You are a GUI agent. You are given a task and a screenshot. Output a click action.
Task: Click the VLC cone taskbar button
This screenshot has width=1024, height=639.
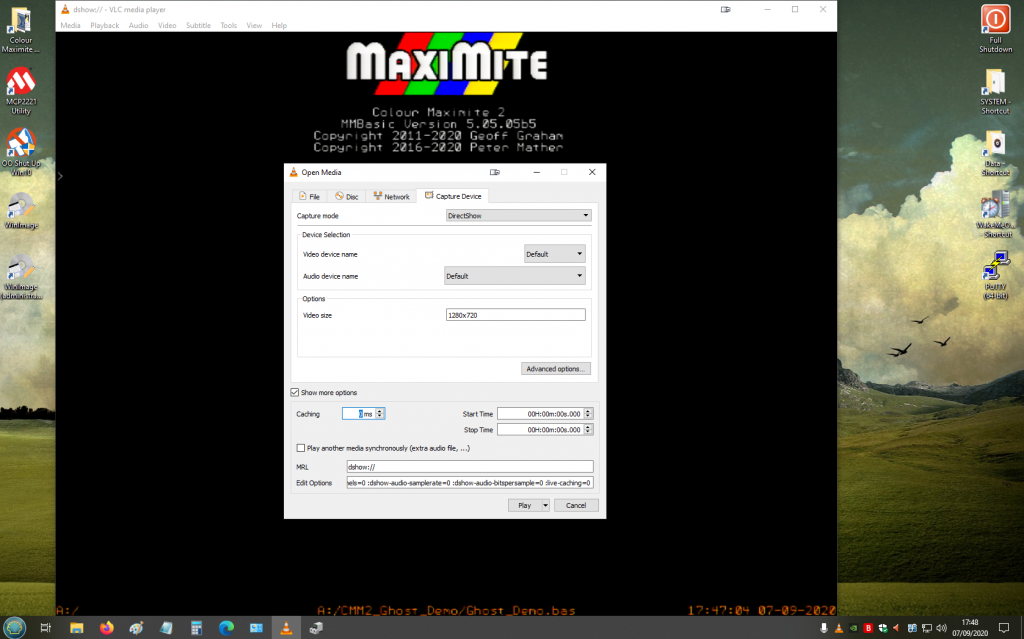coord(286,628)
